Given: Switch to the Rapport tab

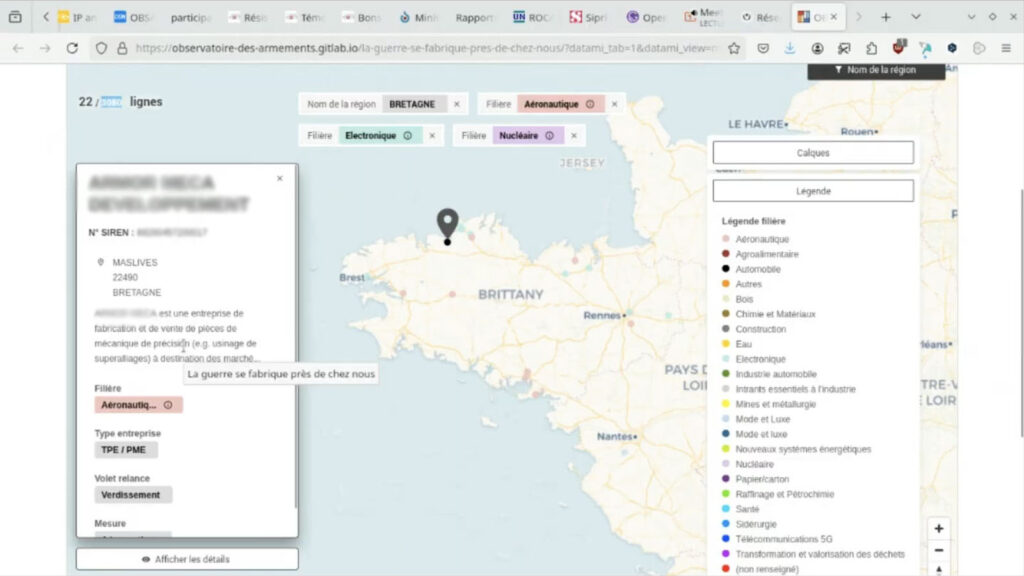Looking at the screenshot, I should coord(475,18).
